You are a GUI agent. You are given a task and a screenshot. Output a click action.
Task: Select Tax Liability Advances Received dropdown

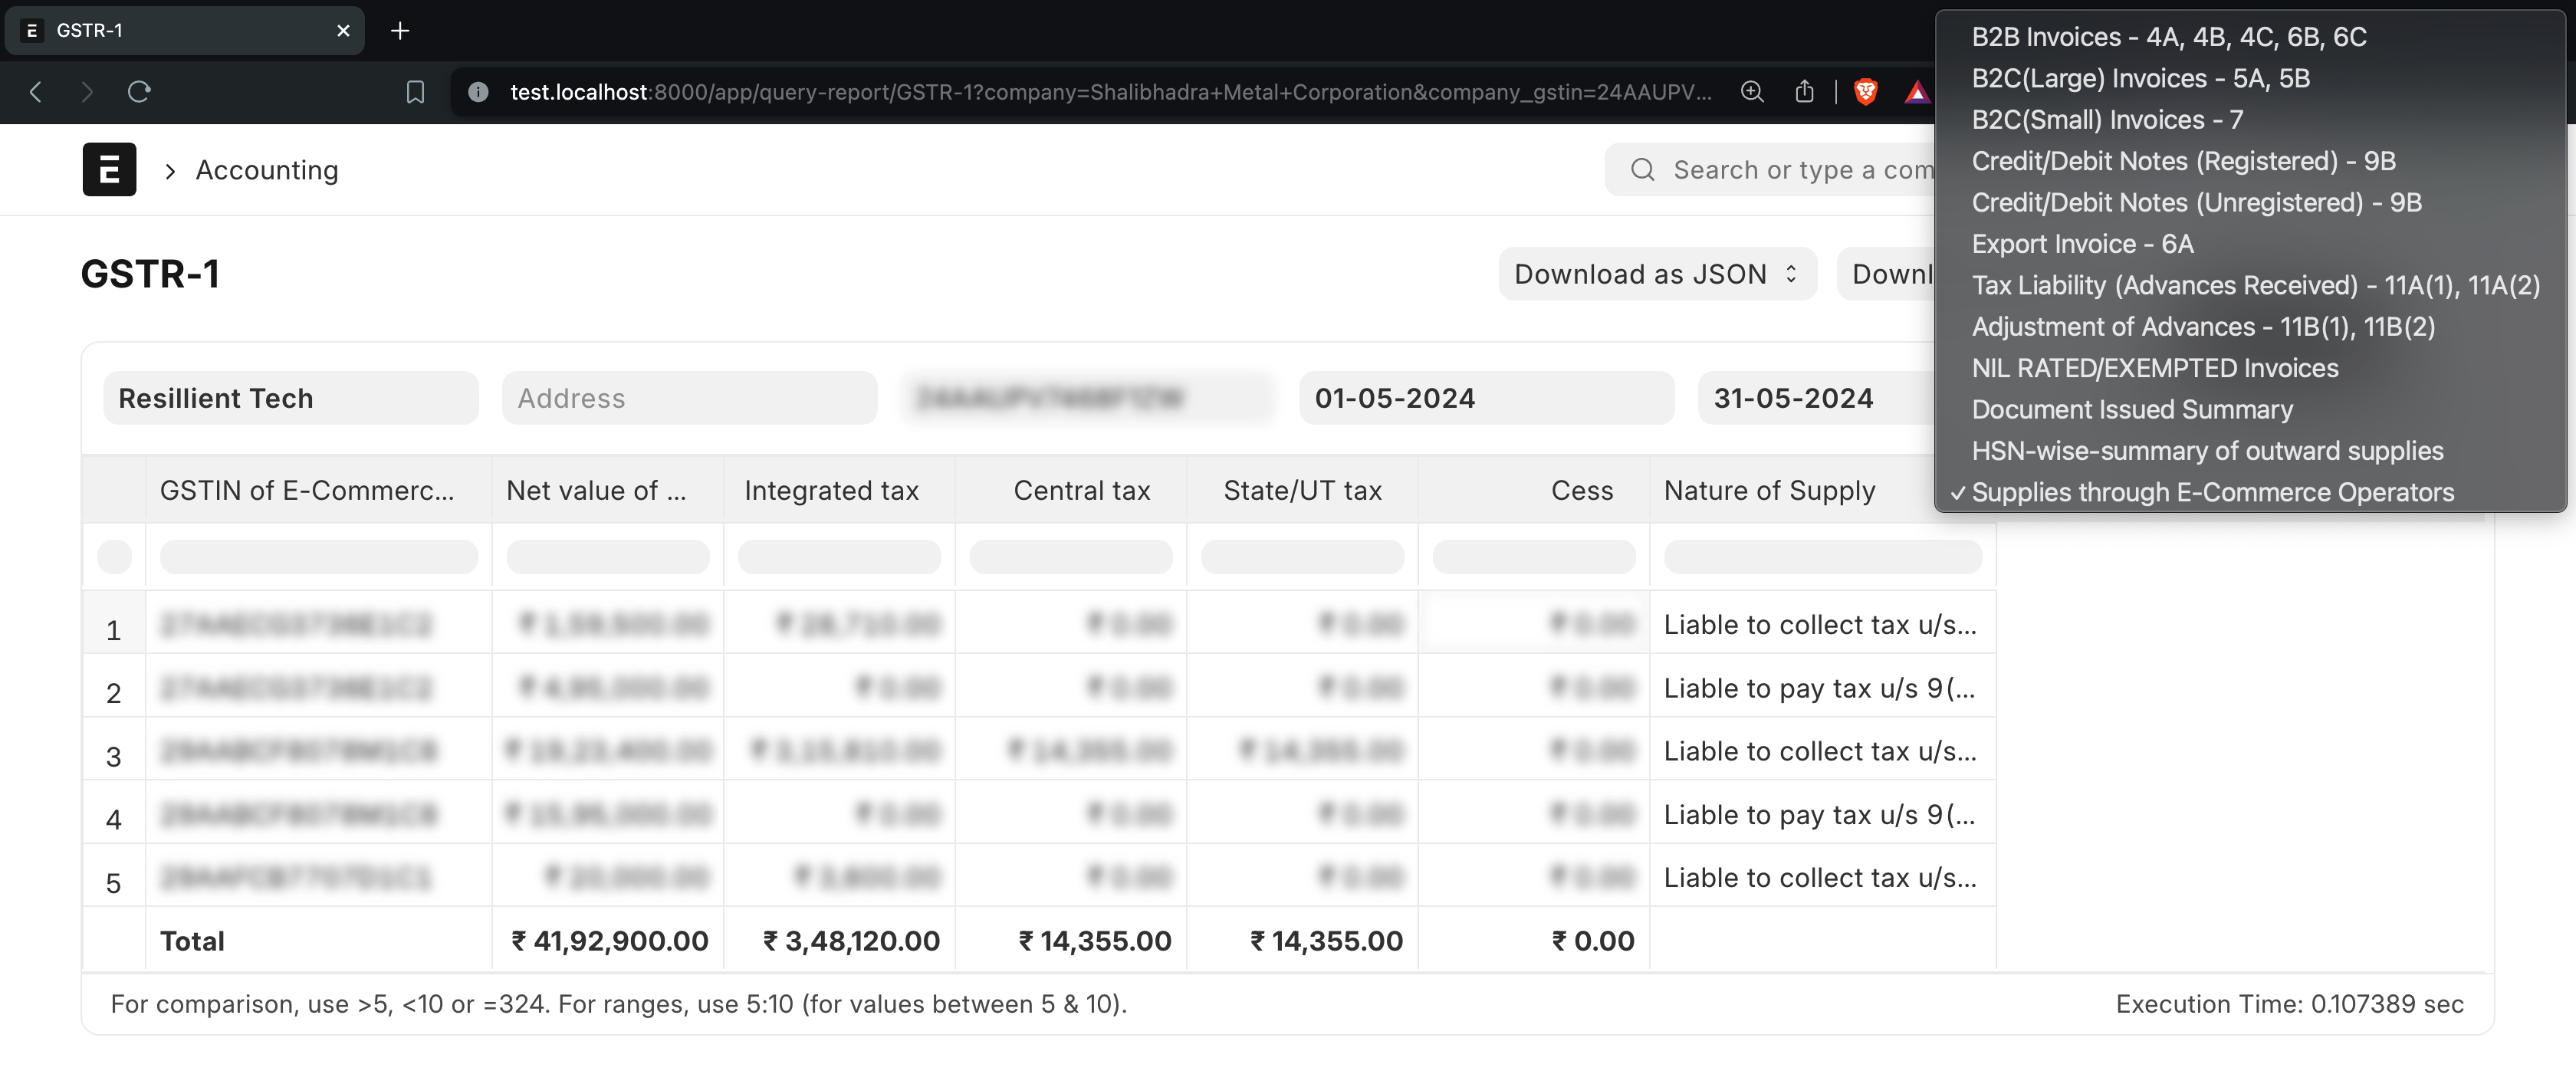tap(2257, 284)
